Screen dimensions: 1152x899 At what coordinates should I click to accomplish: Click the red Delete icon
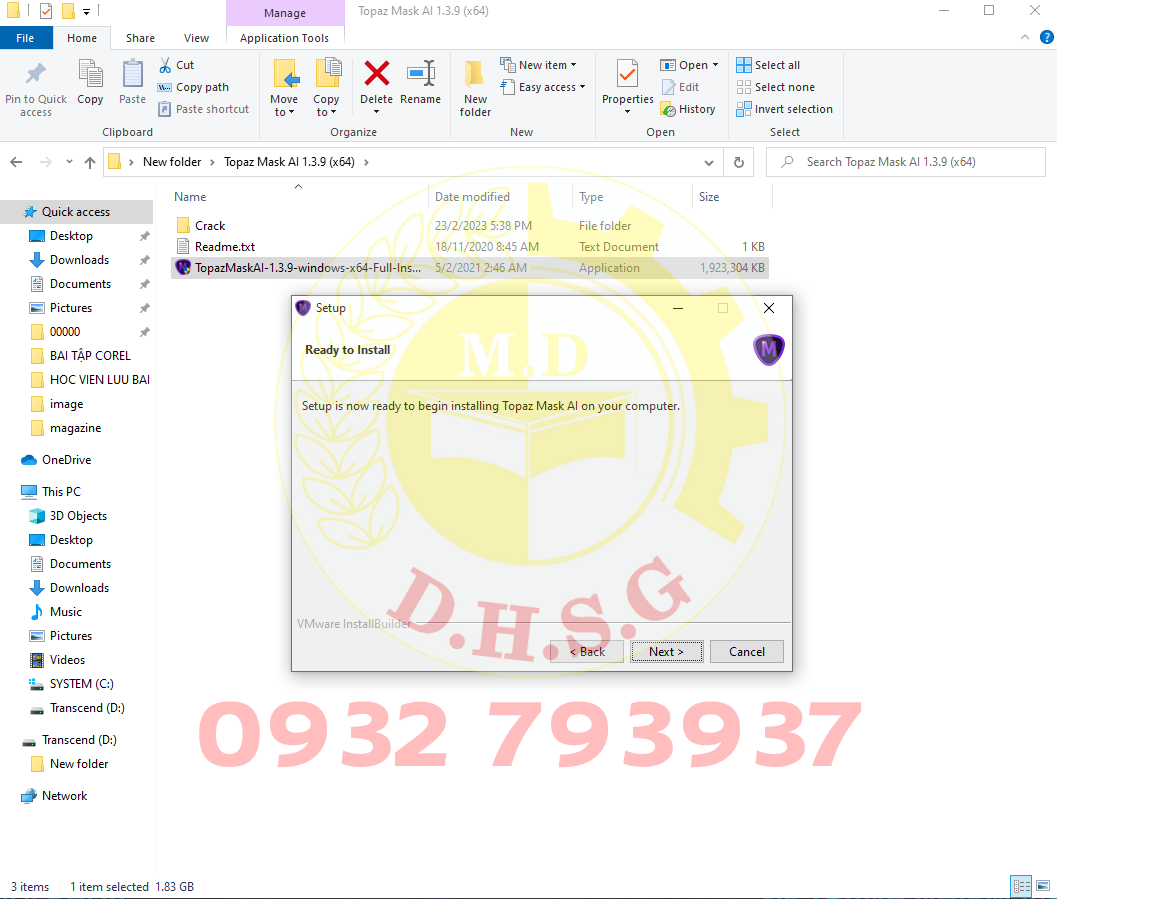pyautogui.click(x=376, y=73)
